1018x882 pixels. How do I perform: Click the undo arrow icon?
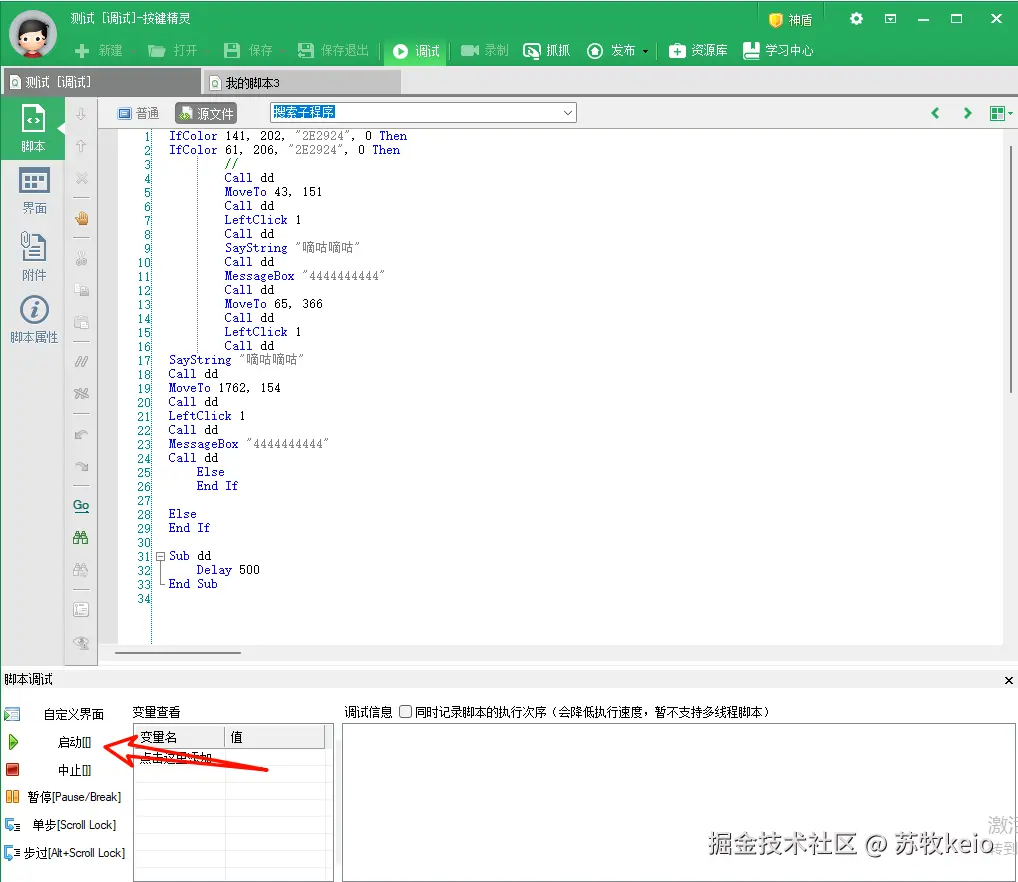(81, 434)
